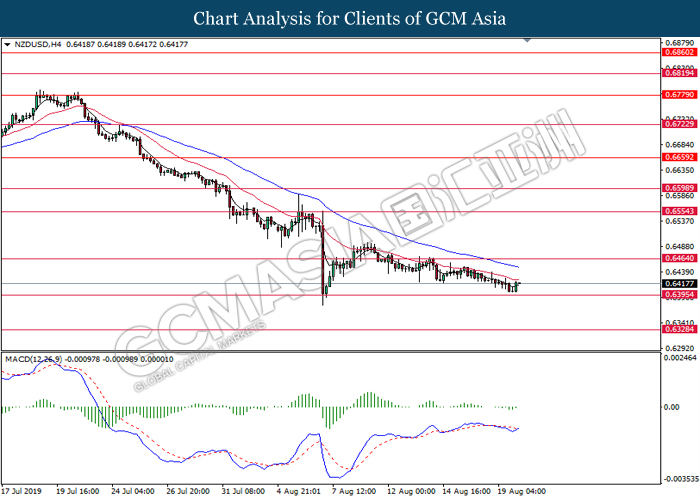Viewport: 700px width, 500px height.
Task: Click the 4 Aug 21:01 time label
Action: [299, 491]
